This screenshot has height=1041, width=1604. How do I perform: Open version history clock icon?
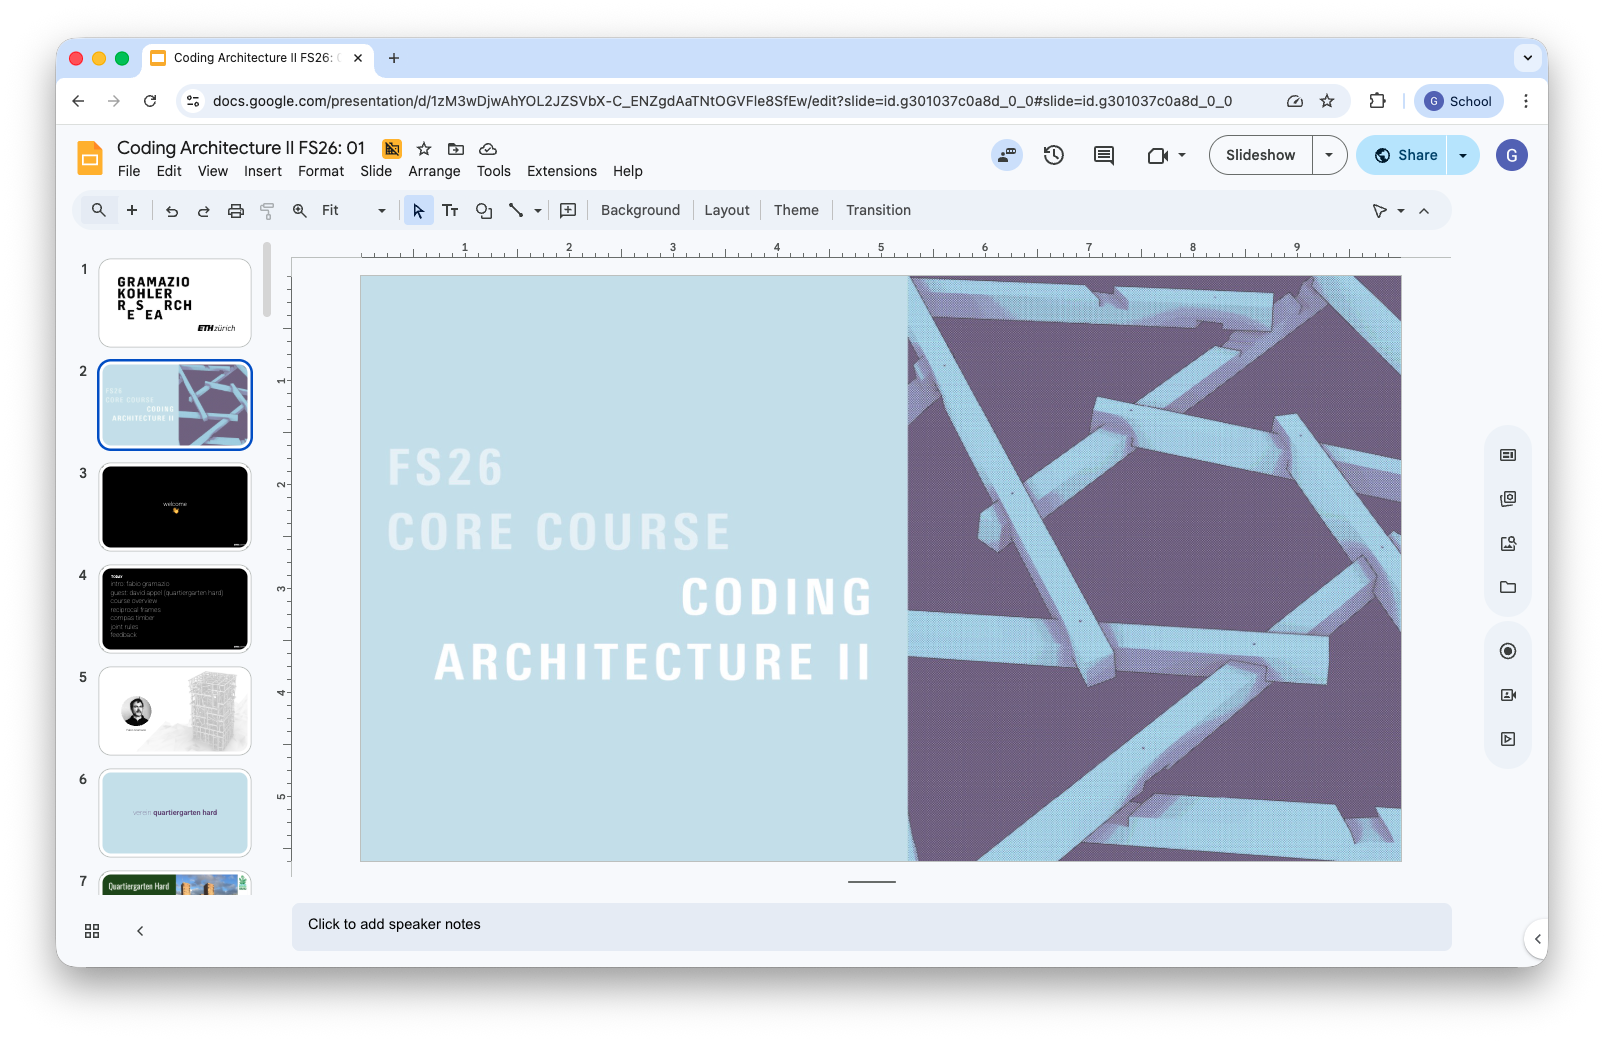click(1053, 155)
